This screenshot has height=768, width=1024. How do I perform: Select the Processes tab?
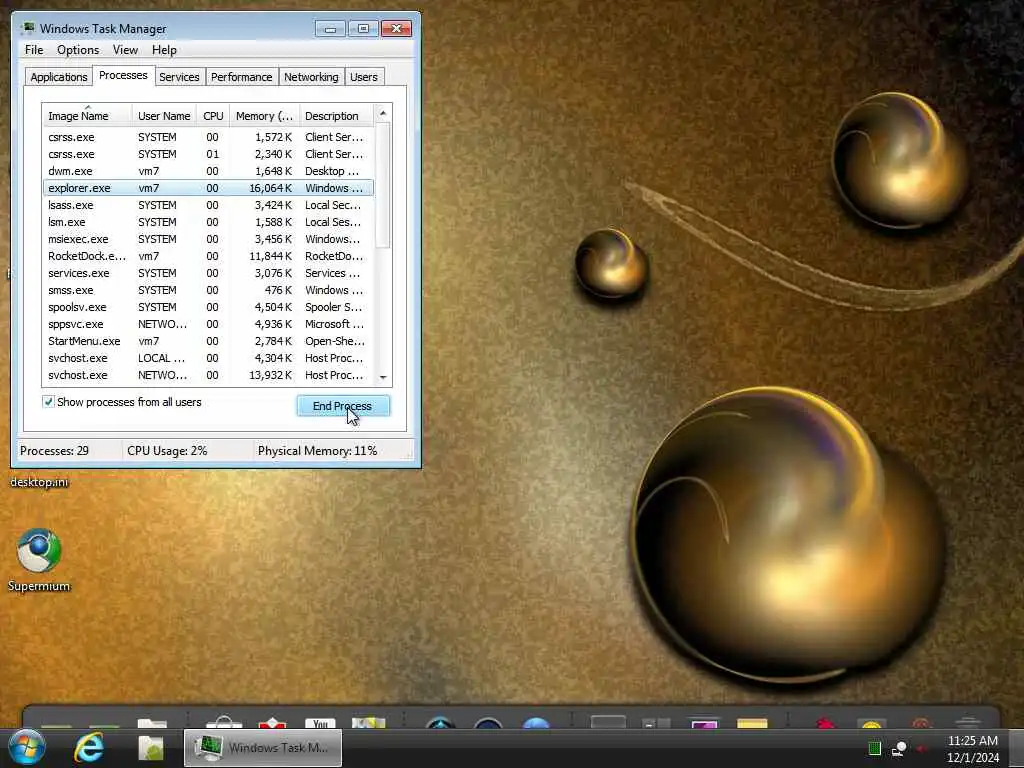(x=123, y=75)
